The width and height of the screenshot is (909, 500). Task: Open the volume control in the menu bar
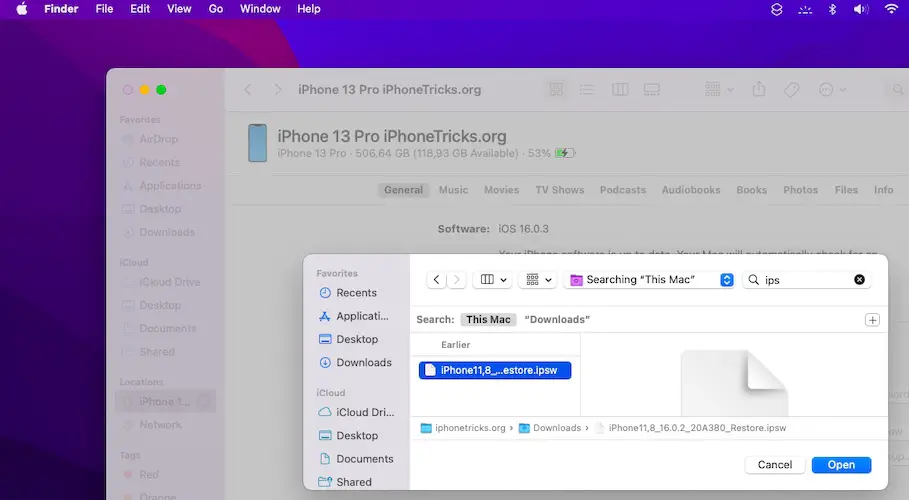coord(860,9)
